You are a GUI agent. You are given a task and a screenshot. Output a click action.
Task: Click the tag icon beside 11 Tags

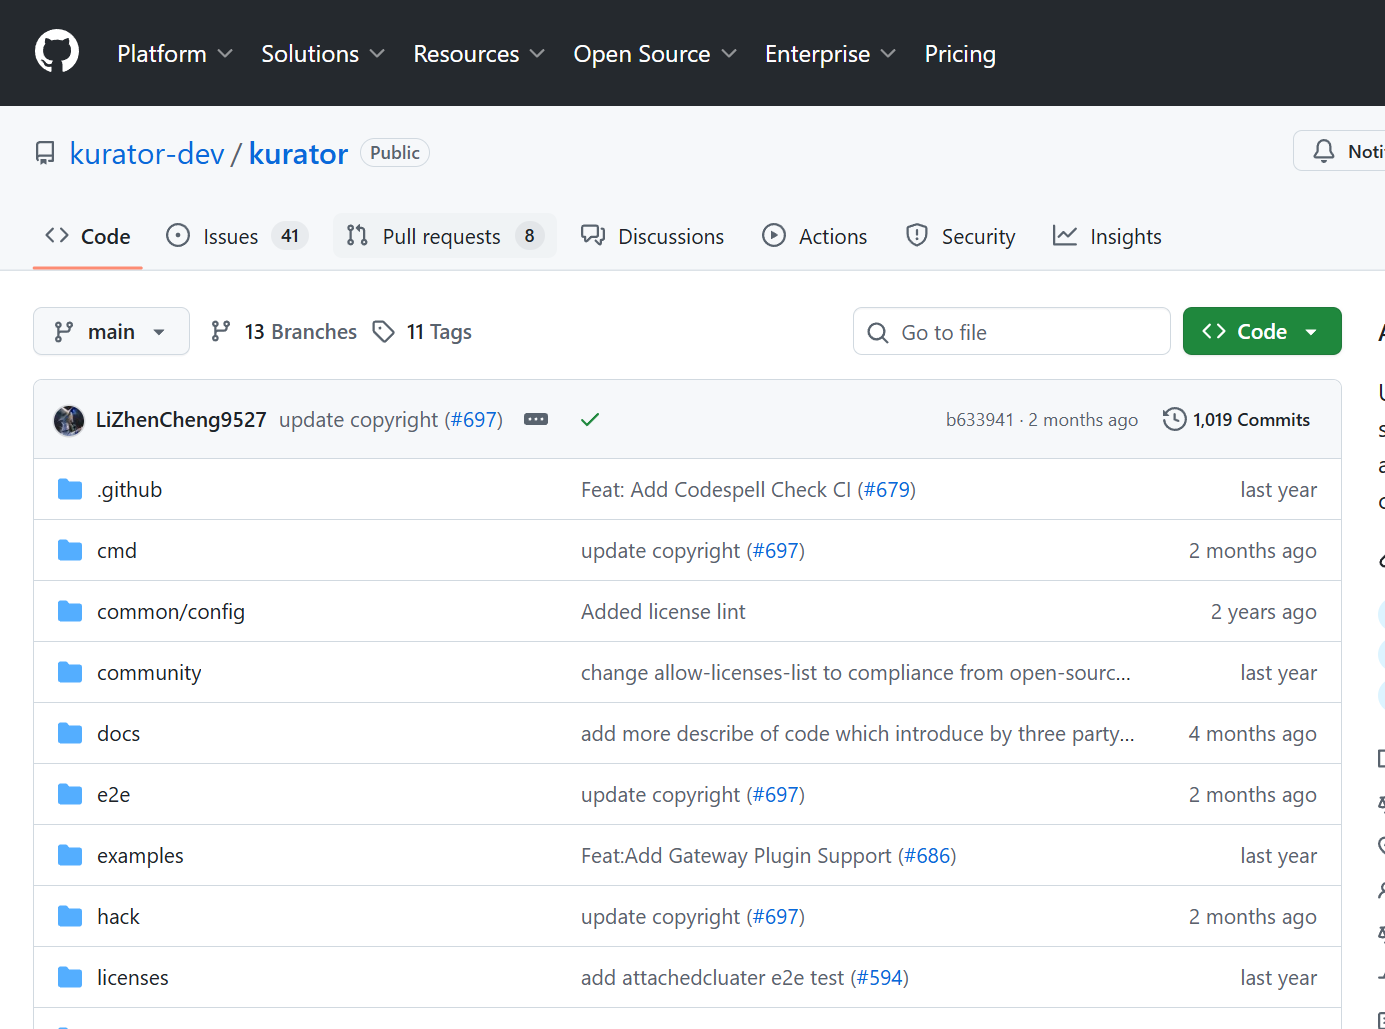[383, 331]
